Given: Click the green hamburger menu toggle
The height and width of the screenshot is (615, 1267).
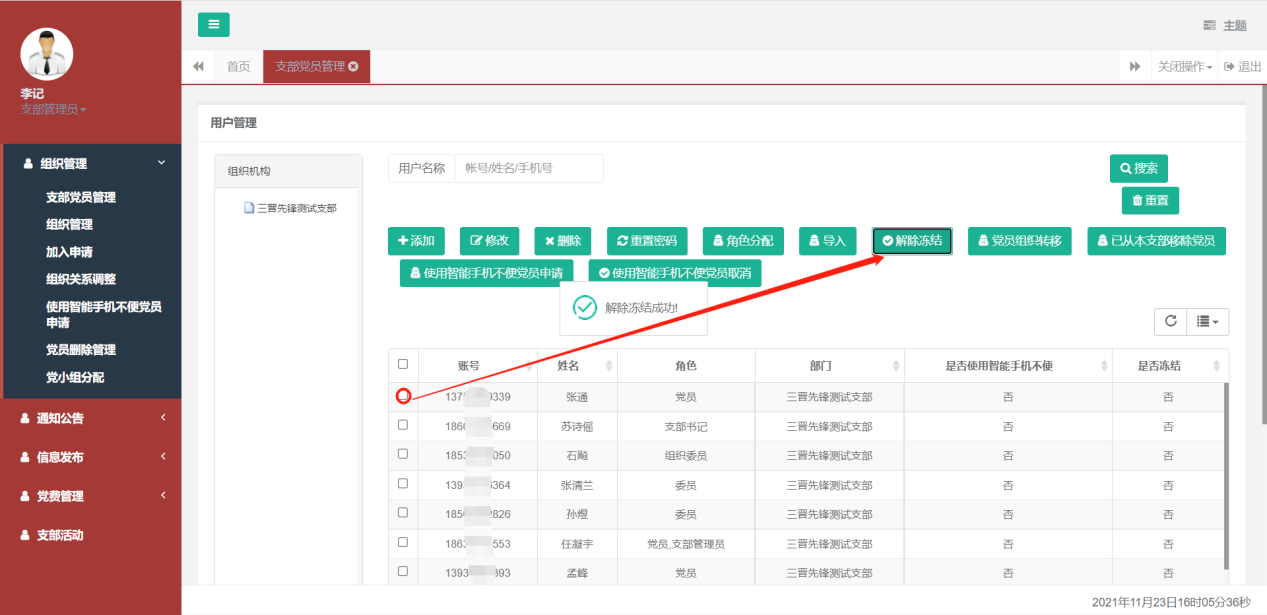Looking at the screenshot, I should tap(213, 25).
